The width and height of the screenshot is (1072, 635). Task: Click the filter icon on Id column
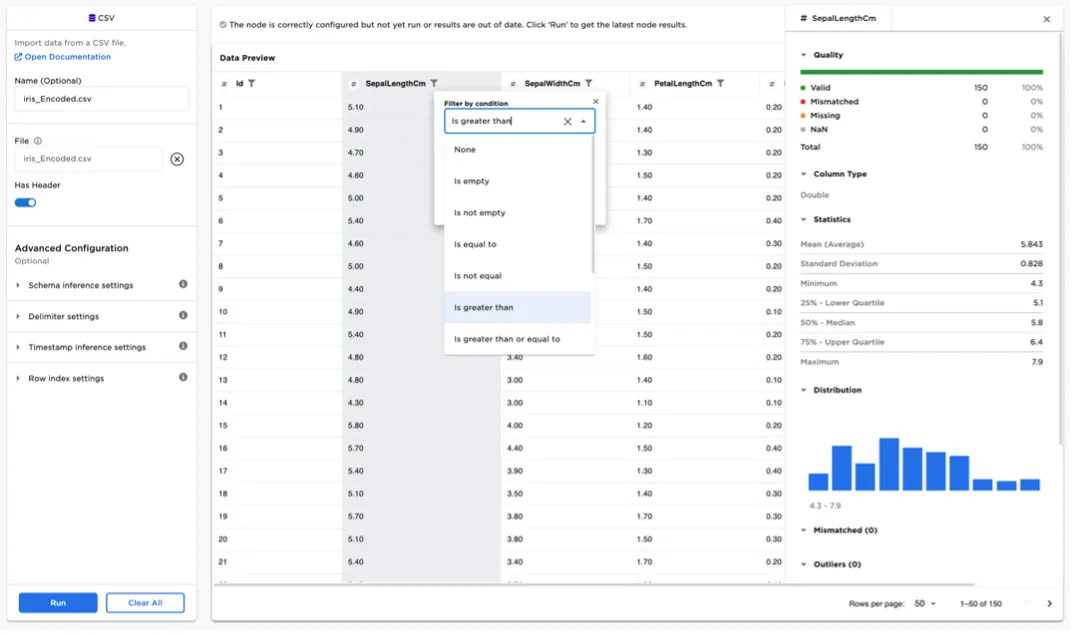coord(252,84)
